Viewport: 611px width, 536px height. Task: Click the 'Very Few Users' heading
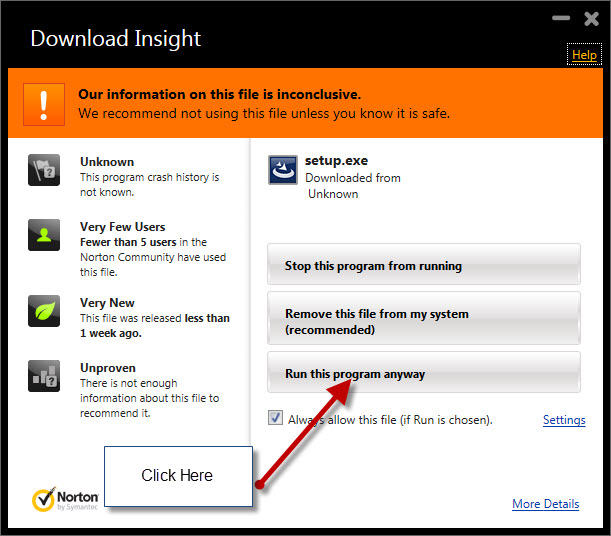122,227
